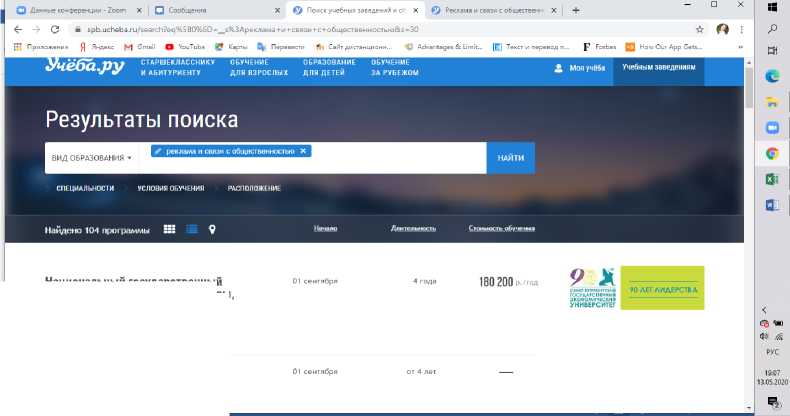Open Обучение за рубежом menu
The height and width of the screenshot is (416, 790).
pyautogui.click(x=394, y=67)
